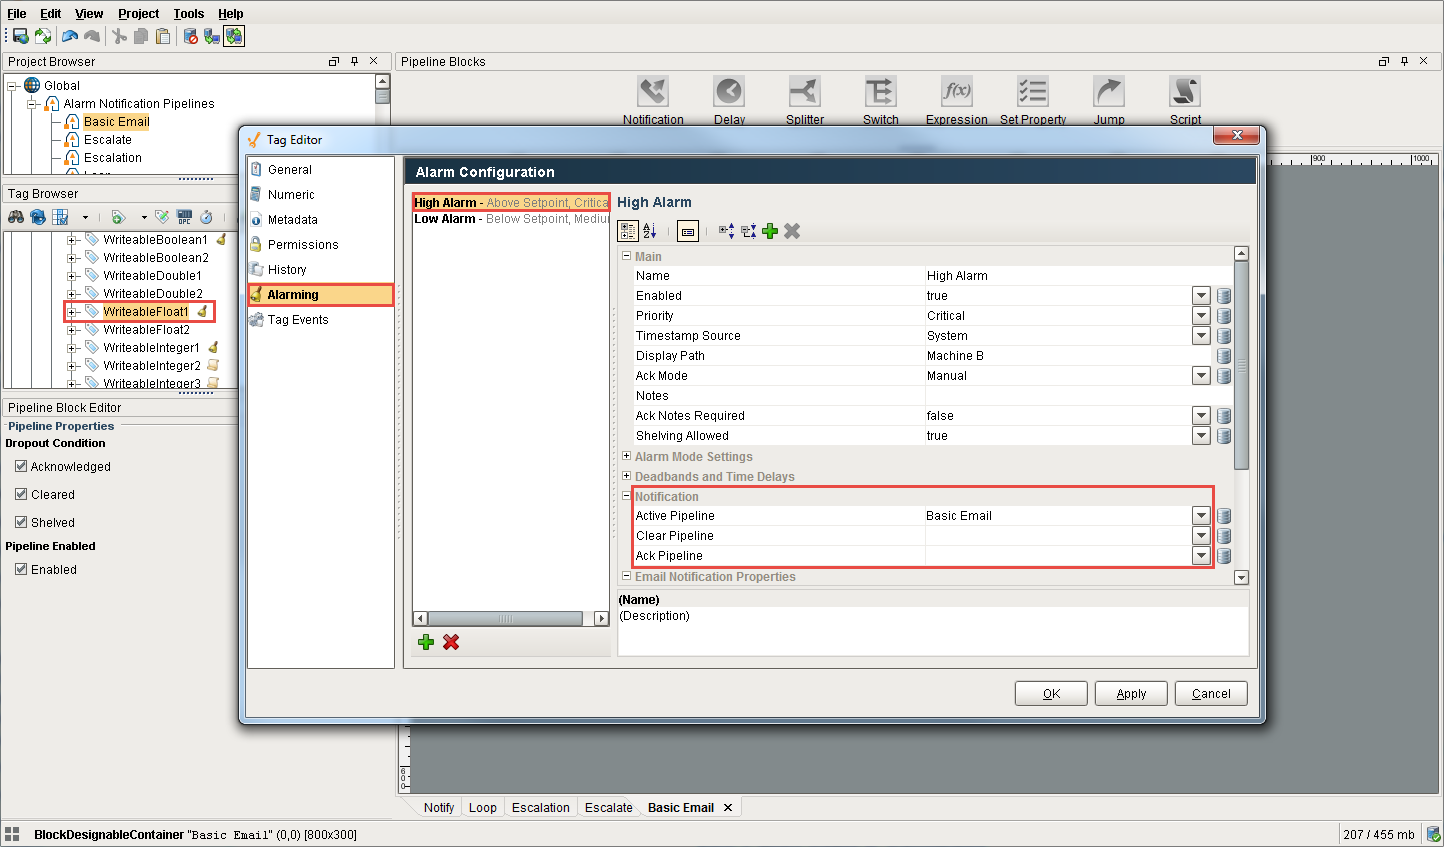
Task: Select the Low Alarm entry in alarm list
Action: tap(511, 219)
